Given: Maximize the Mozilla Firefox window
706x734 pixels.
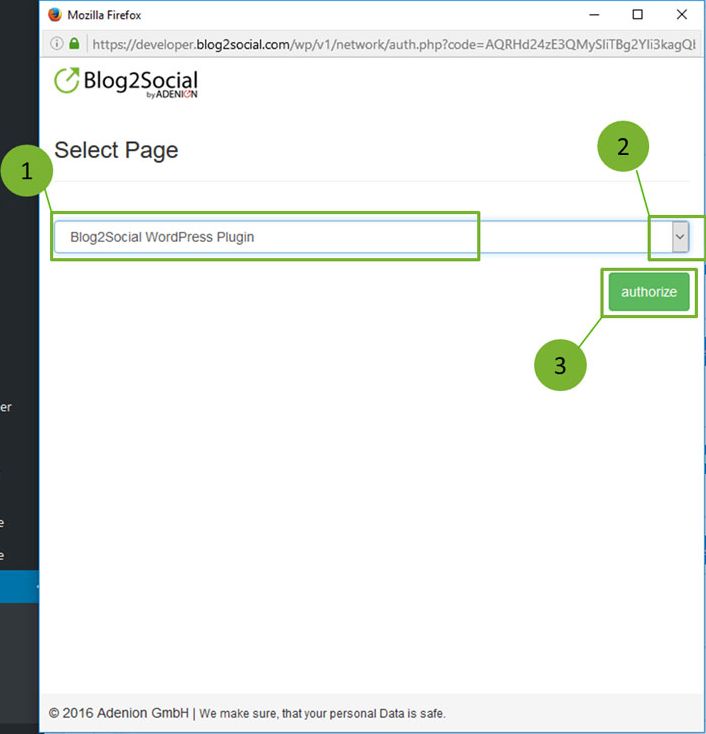Looking at the screenshot, I should click(x=637, y=15).
